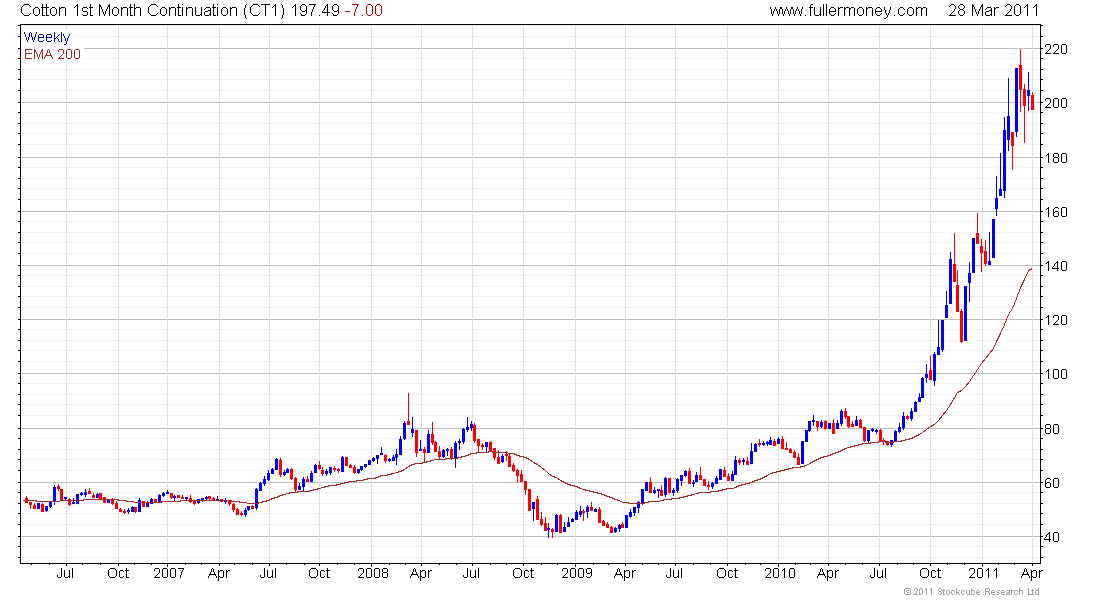This screenshot has height=600, width=1100.
Task: Click the 2011 year label on the time axis
Action: (984, 573)
